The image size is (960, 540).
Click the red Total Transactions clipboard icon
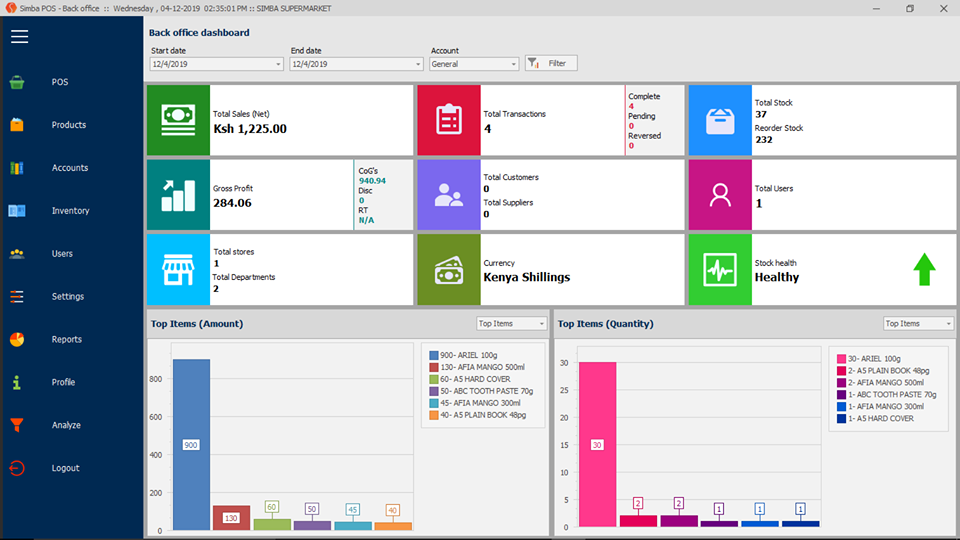[449, 120]
